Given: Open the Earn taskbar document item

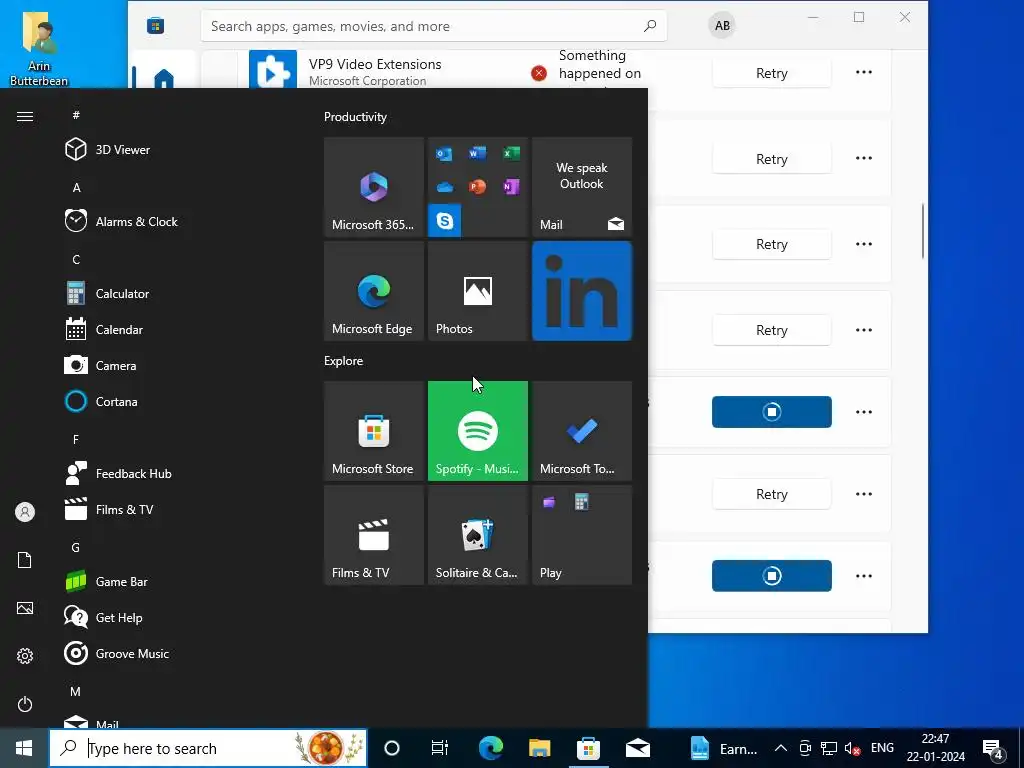Looking at the screenshot, I should point(724,748).
